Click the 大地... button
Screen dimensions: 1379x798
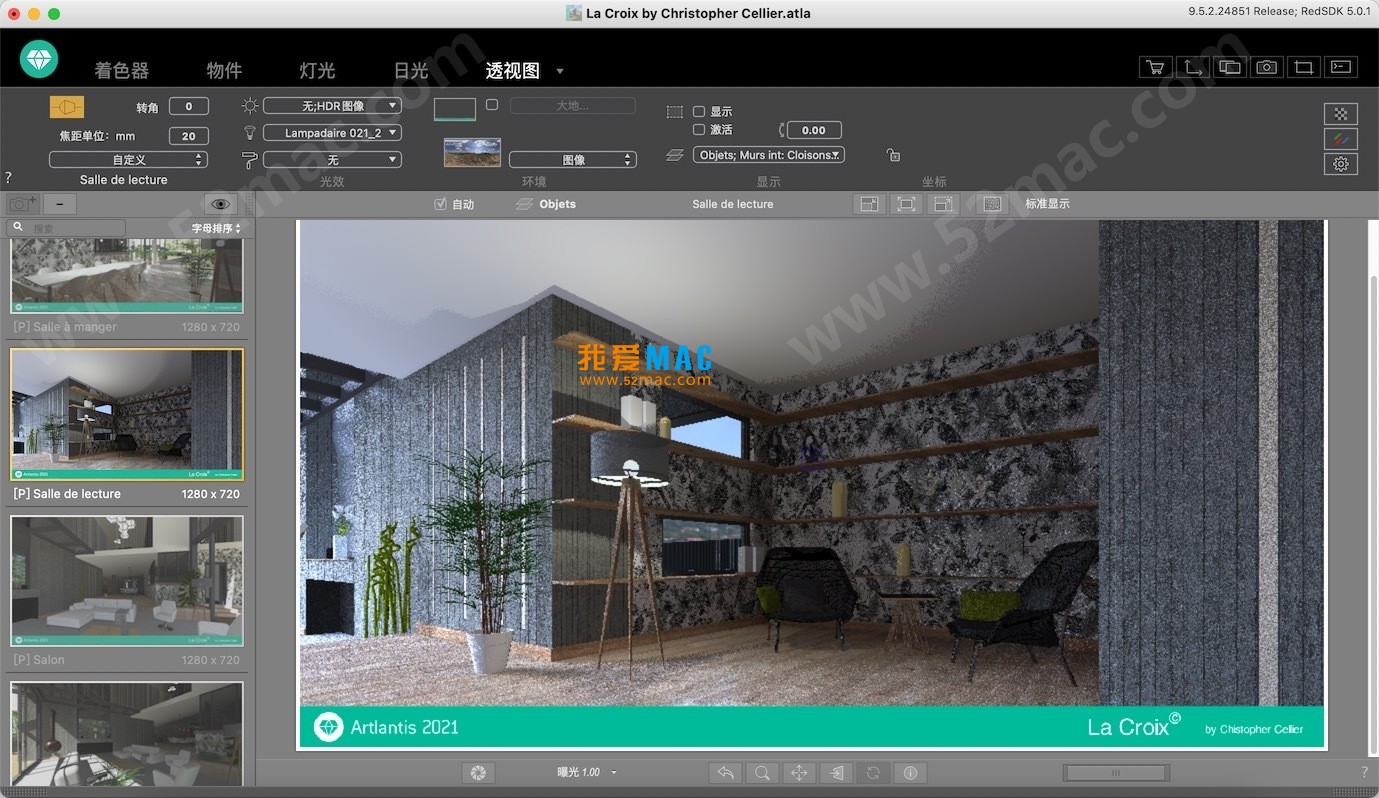coord(573,105)
